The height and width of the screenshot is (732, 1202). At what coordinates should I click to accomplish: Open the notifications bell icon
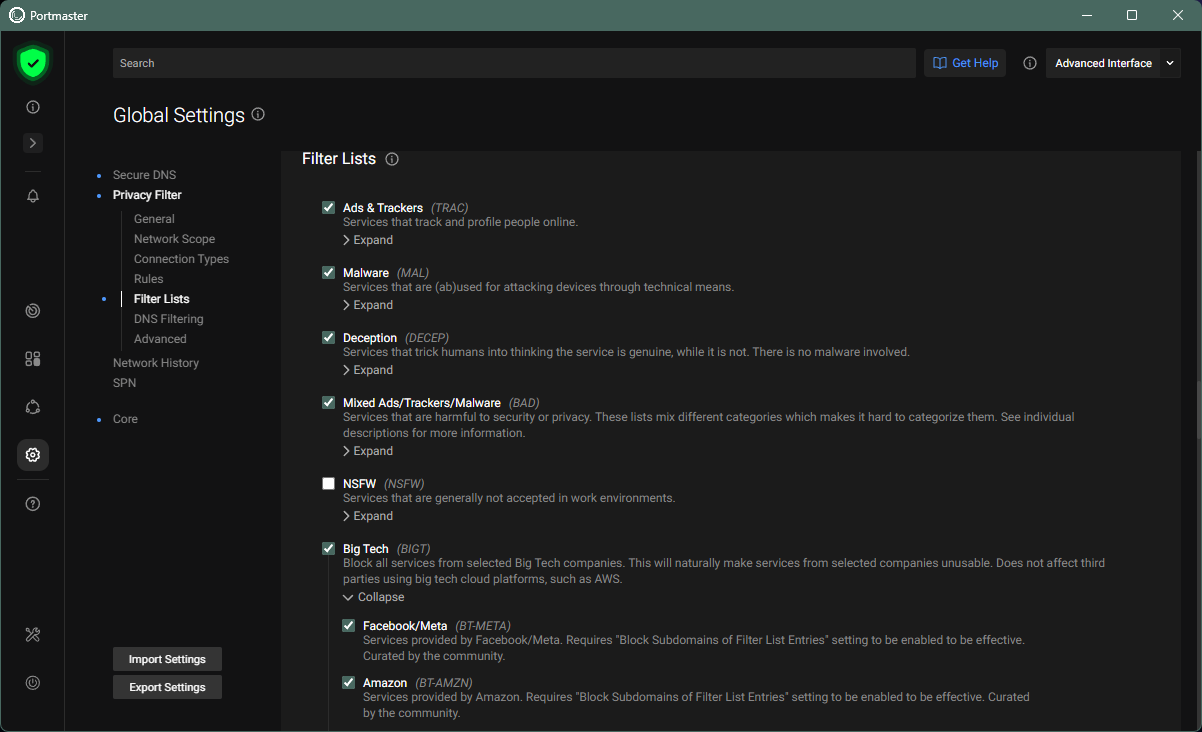[33, 196]
